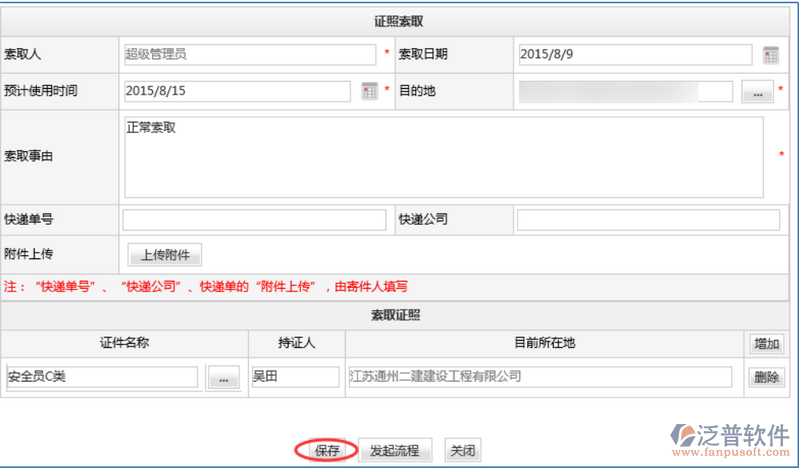Close the form with 关闭

tap(461, 450)
